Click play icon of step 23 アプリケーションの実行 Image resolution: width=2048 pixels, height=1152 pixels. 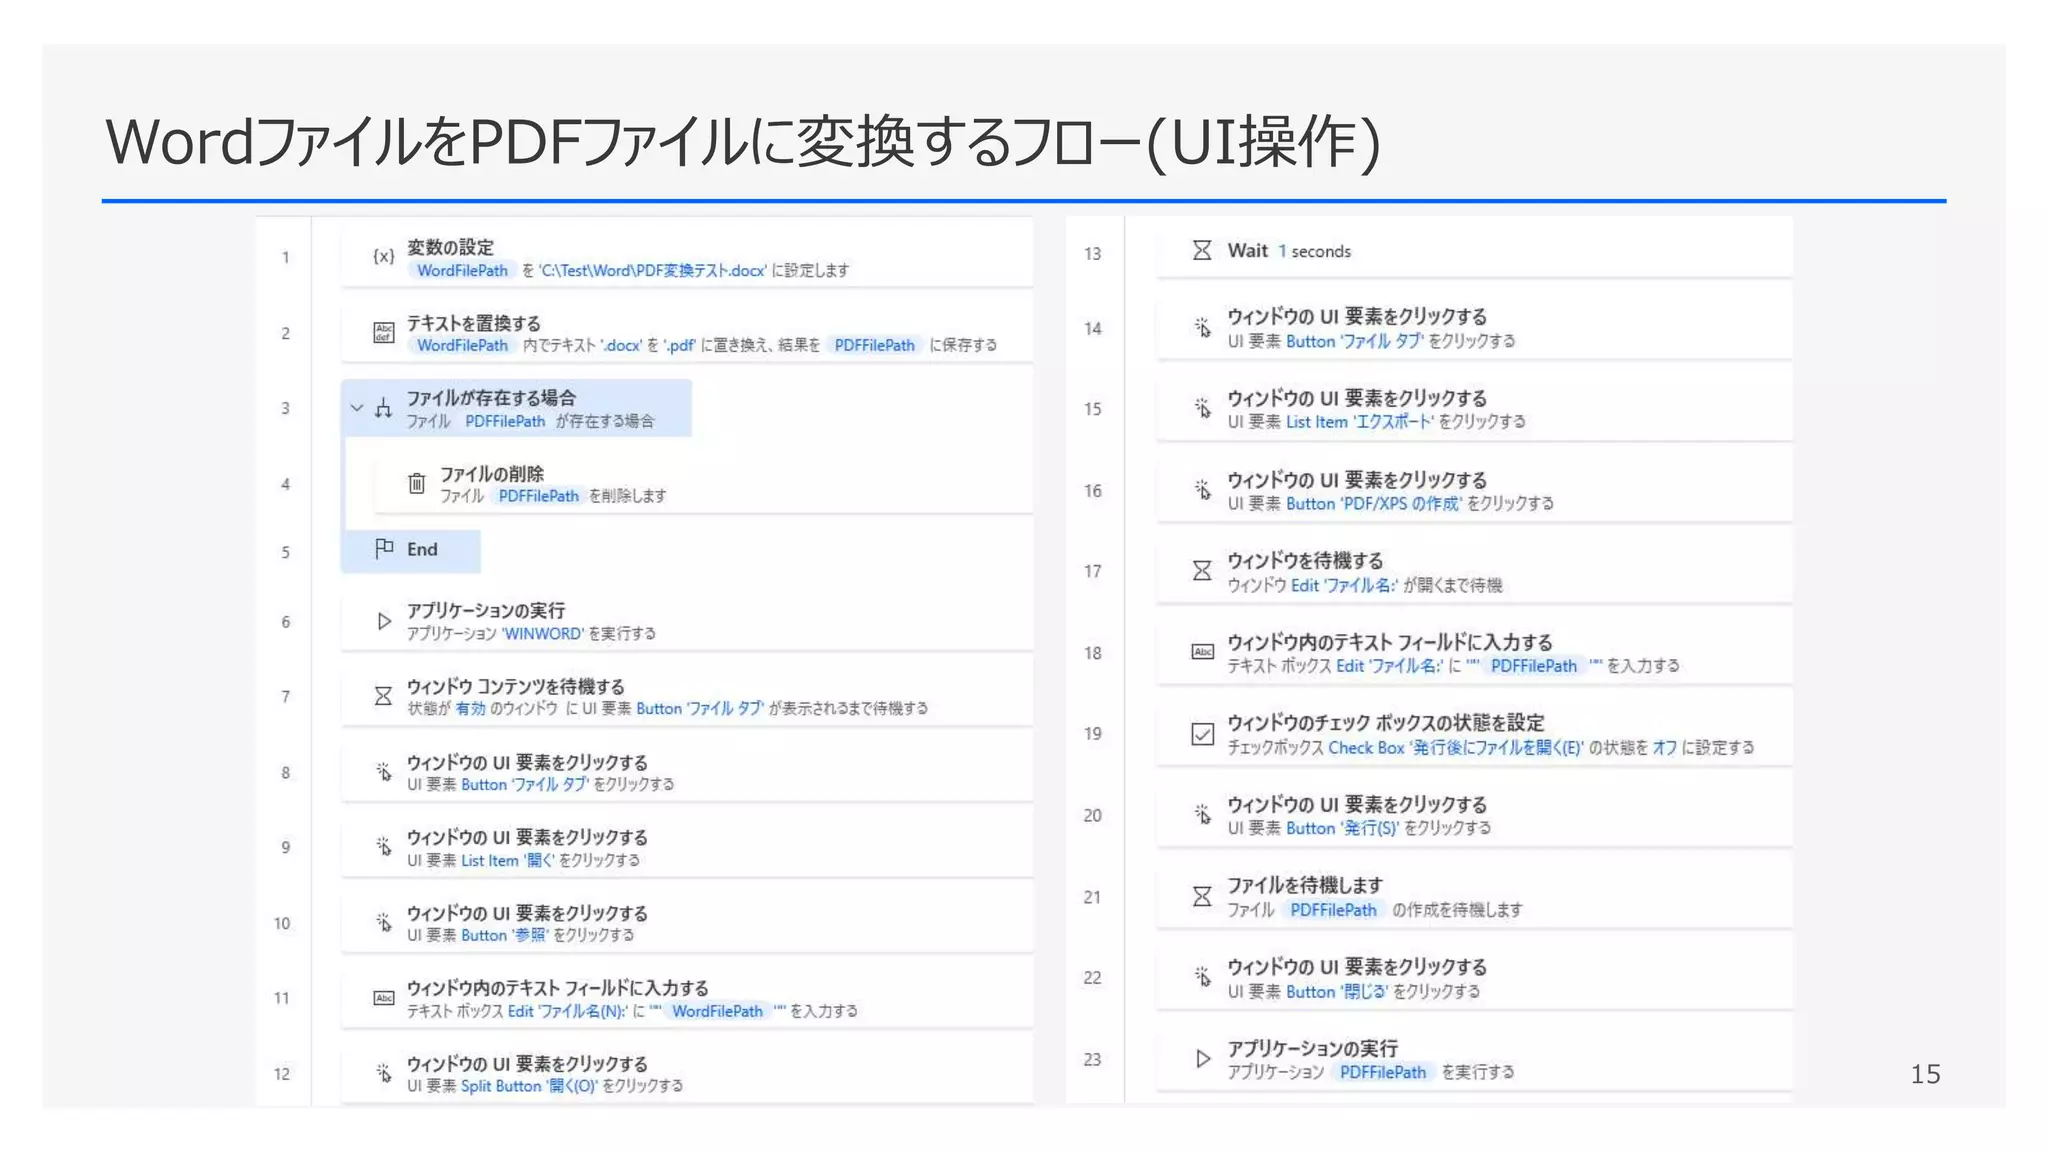coord(1203,1058)
